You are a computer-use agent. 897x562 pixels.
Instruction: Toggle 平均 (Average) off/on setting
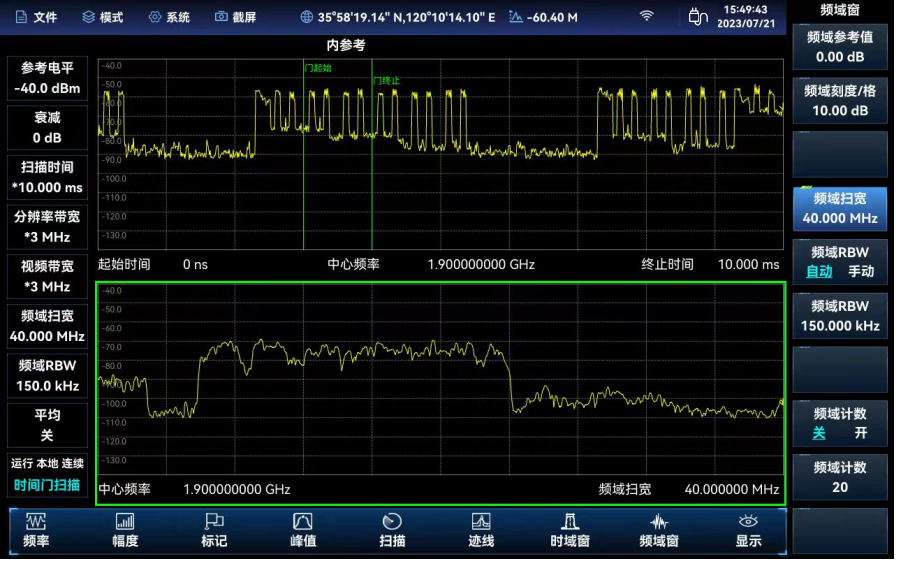[x=47, y=425]
